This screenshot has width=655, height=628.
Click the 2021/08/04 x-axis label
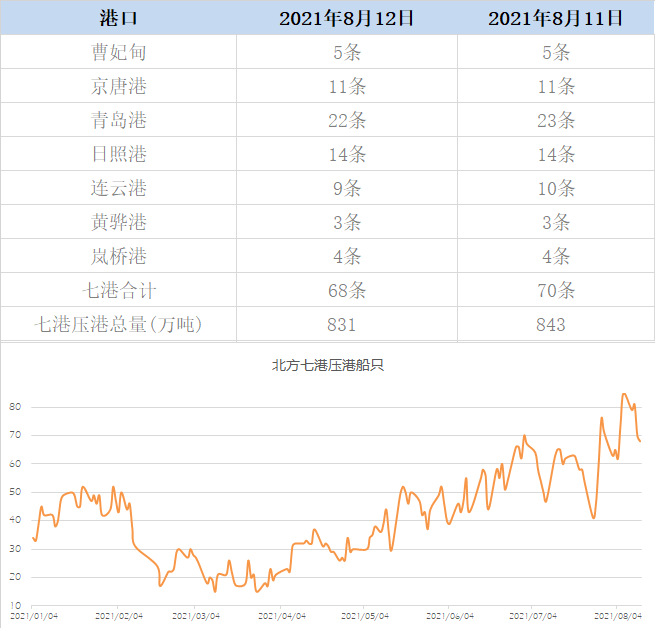[618, 616]
